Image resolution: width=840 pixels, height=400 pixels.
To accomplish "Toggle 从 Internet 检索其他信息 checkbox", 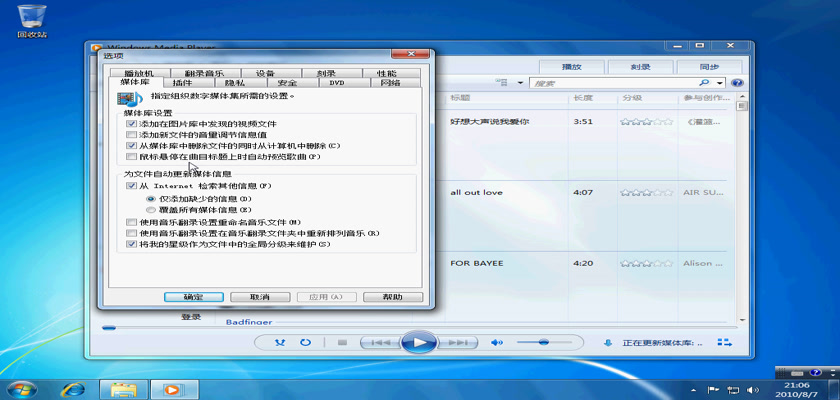I will (132, 187).
